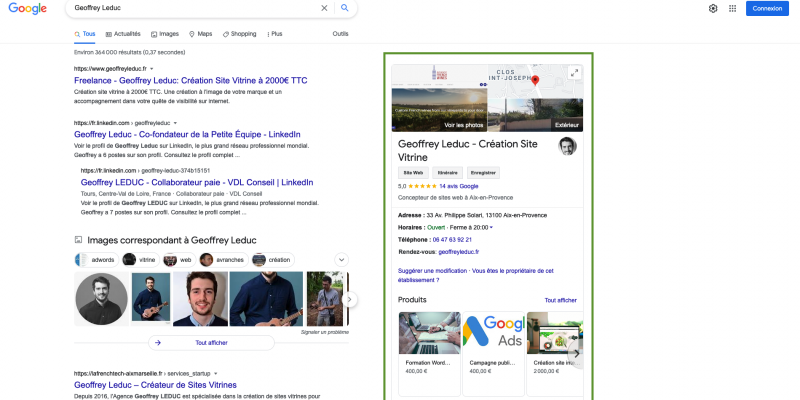Click the Images correspondant à Geoffrey Leduc heading
The height and width of the screenshot is (400, 800).
(x=172, y=240)
